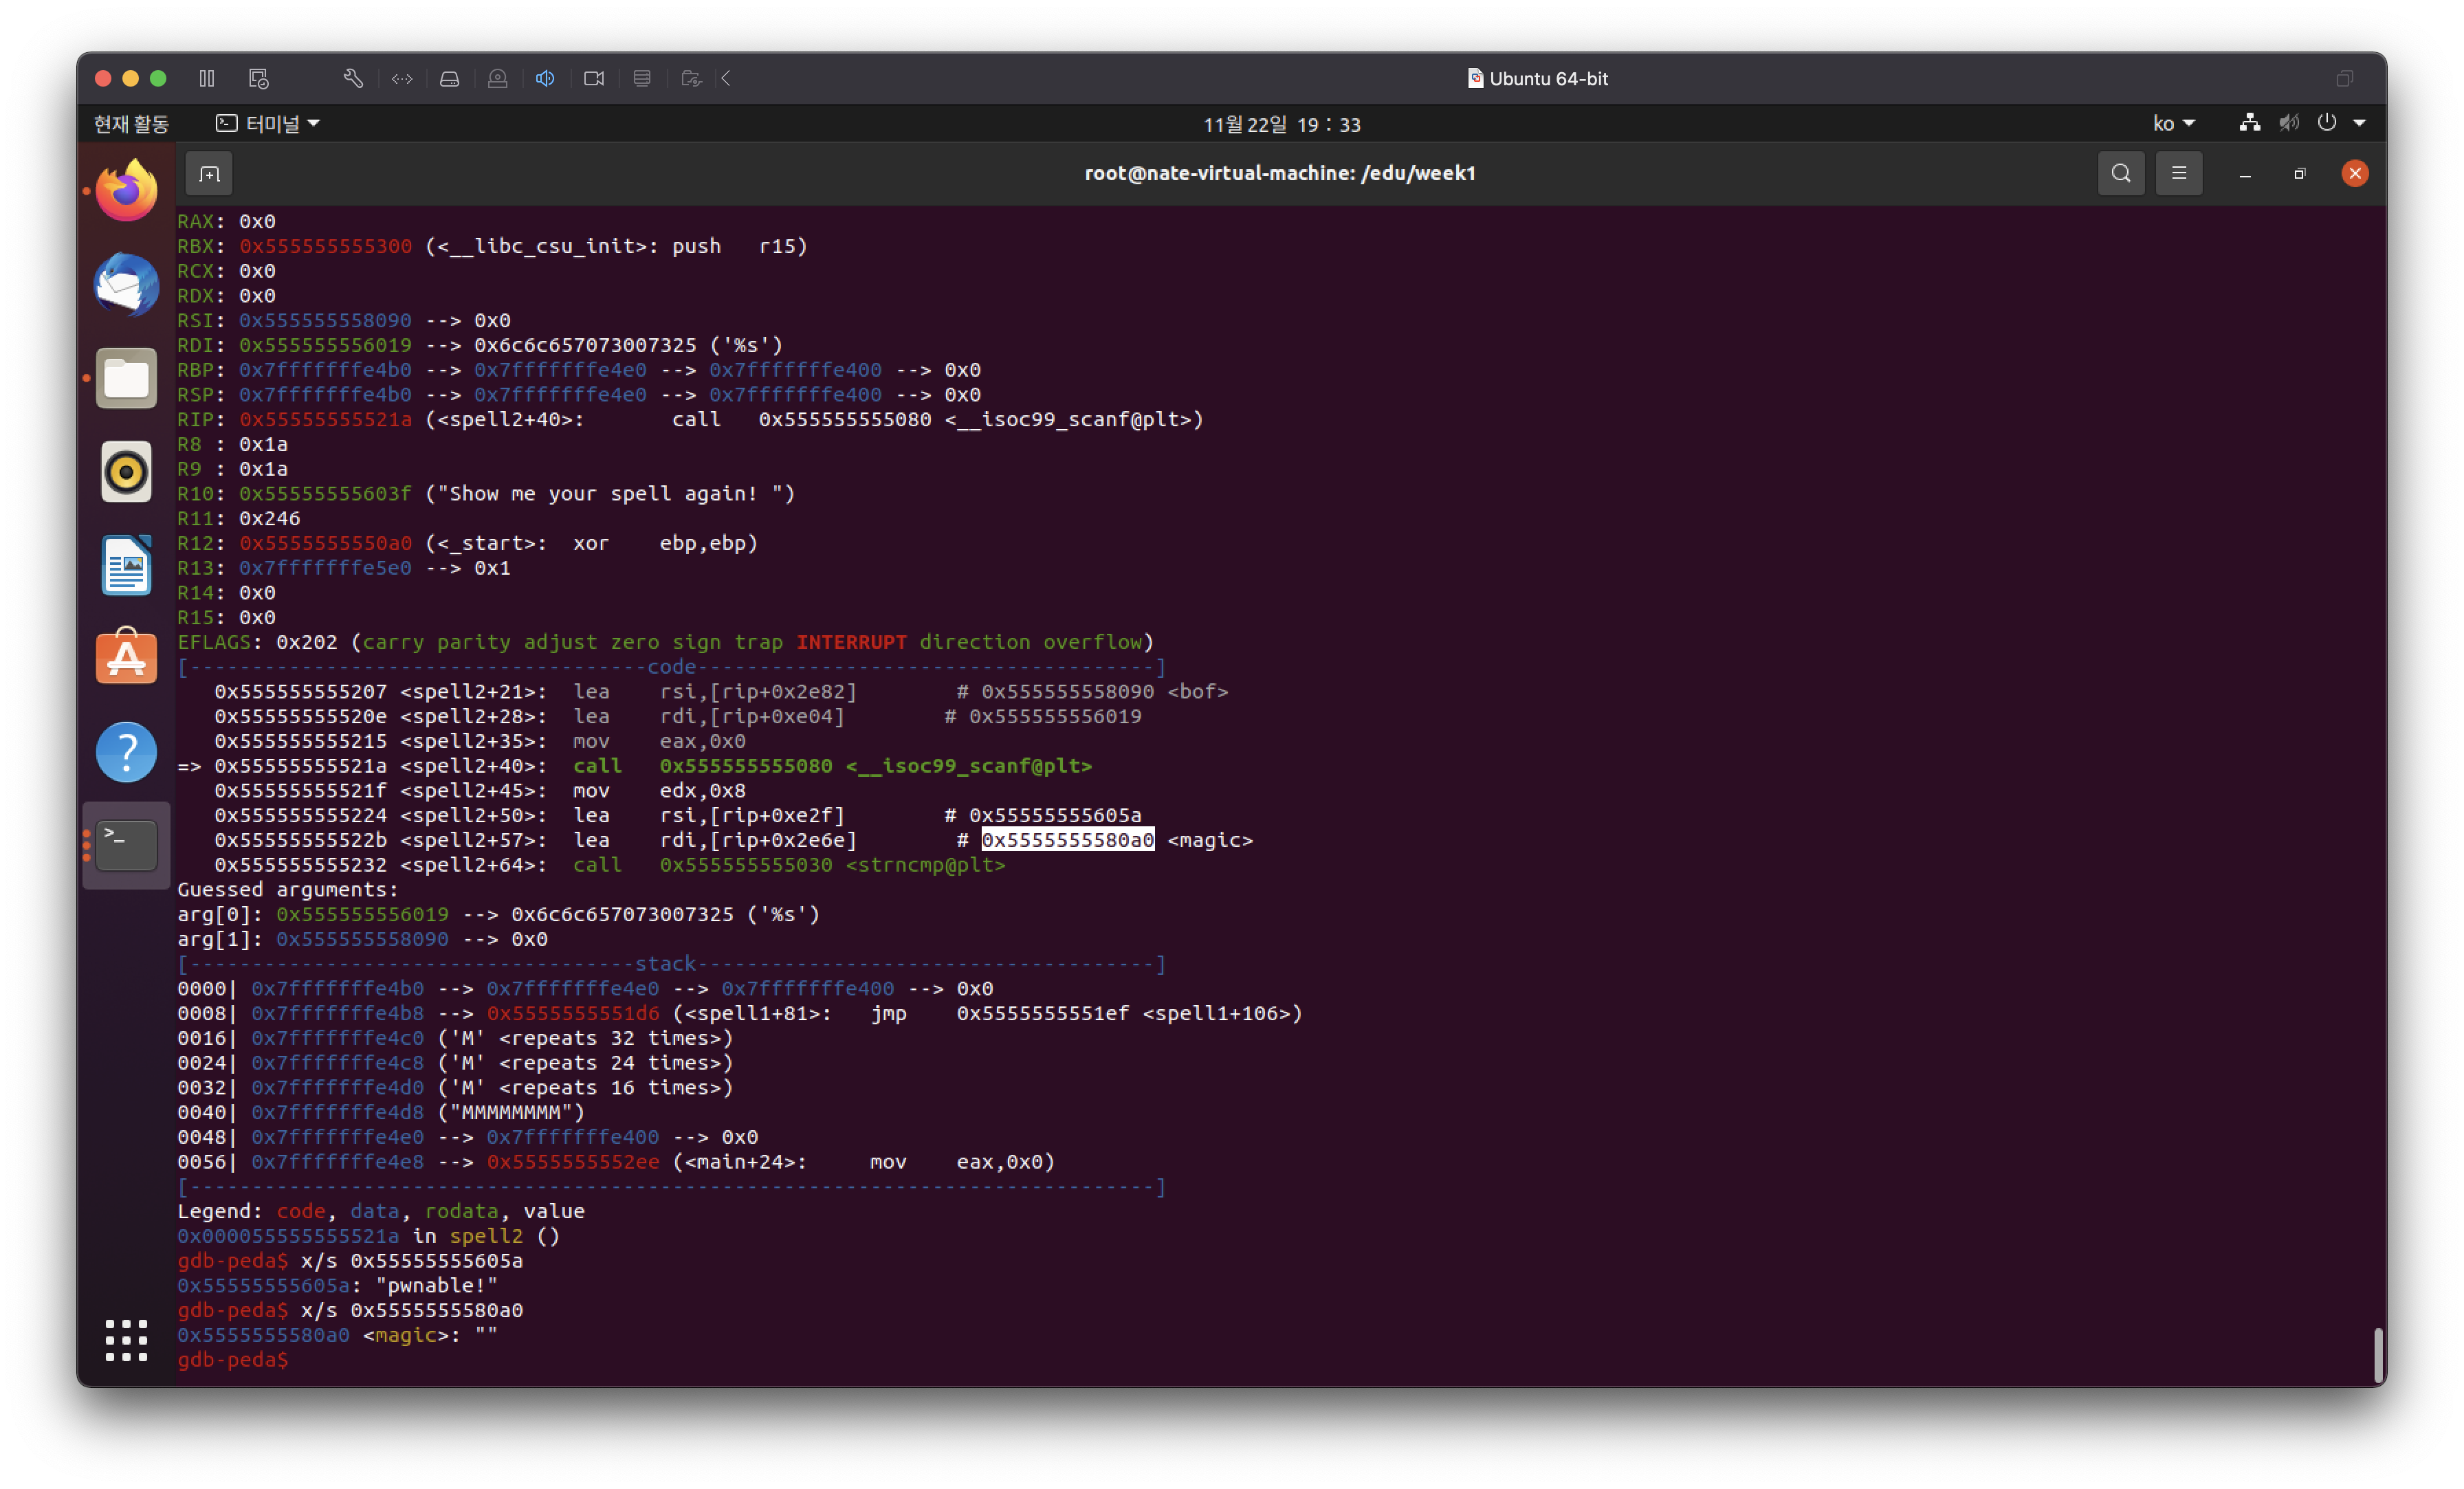2464x1489 pixels.
Task: Open Rhythmbox music player in dock
Action: click(x=126, y=472)
